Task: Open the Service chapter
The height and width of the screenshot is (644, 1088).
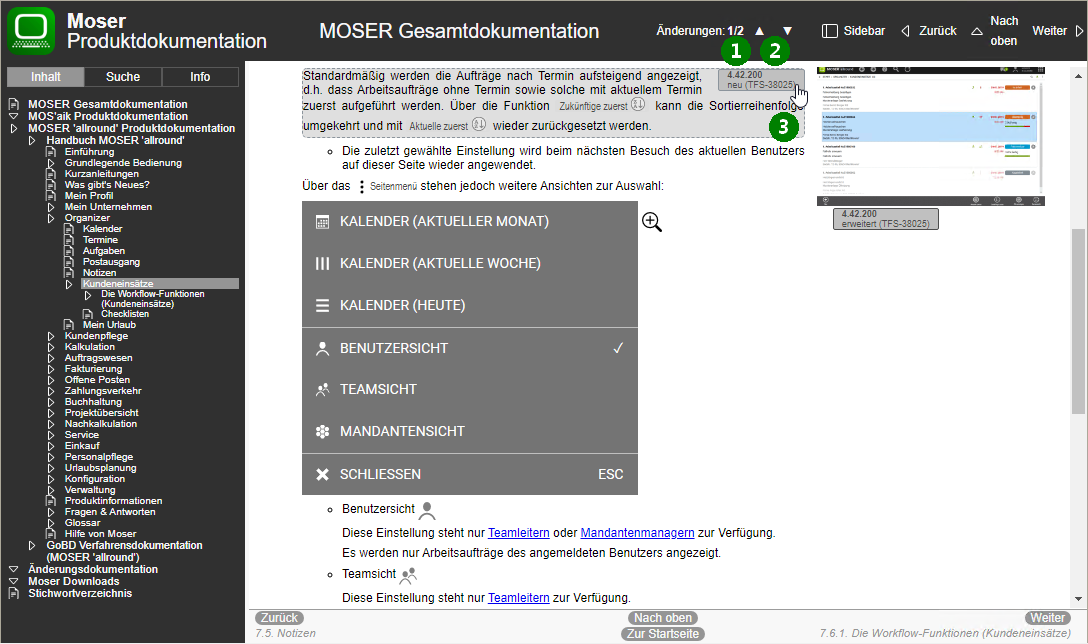Action: (82, 435)
